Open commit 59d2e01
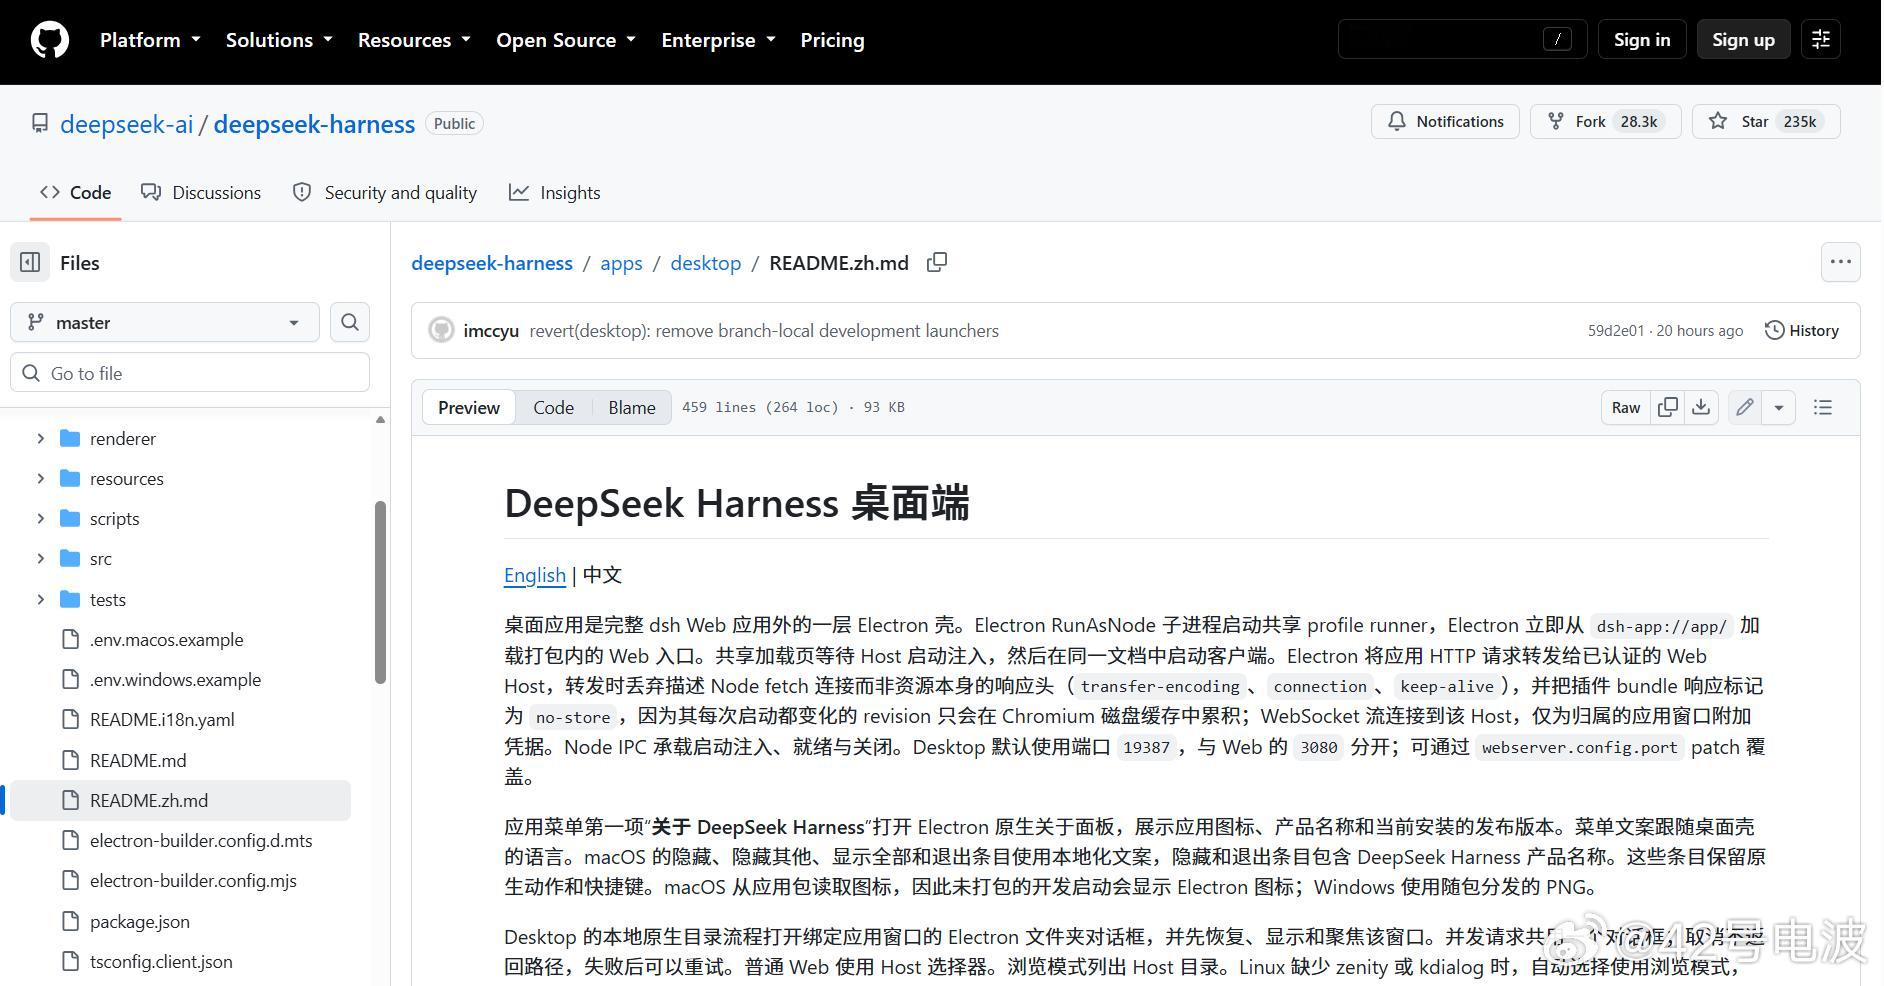Screen dimensions: 1884x986 coord(1616,331)
